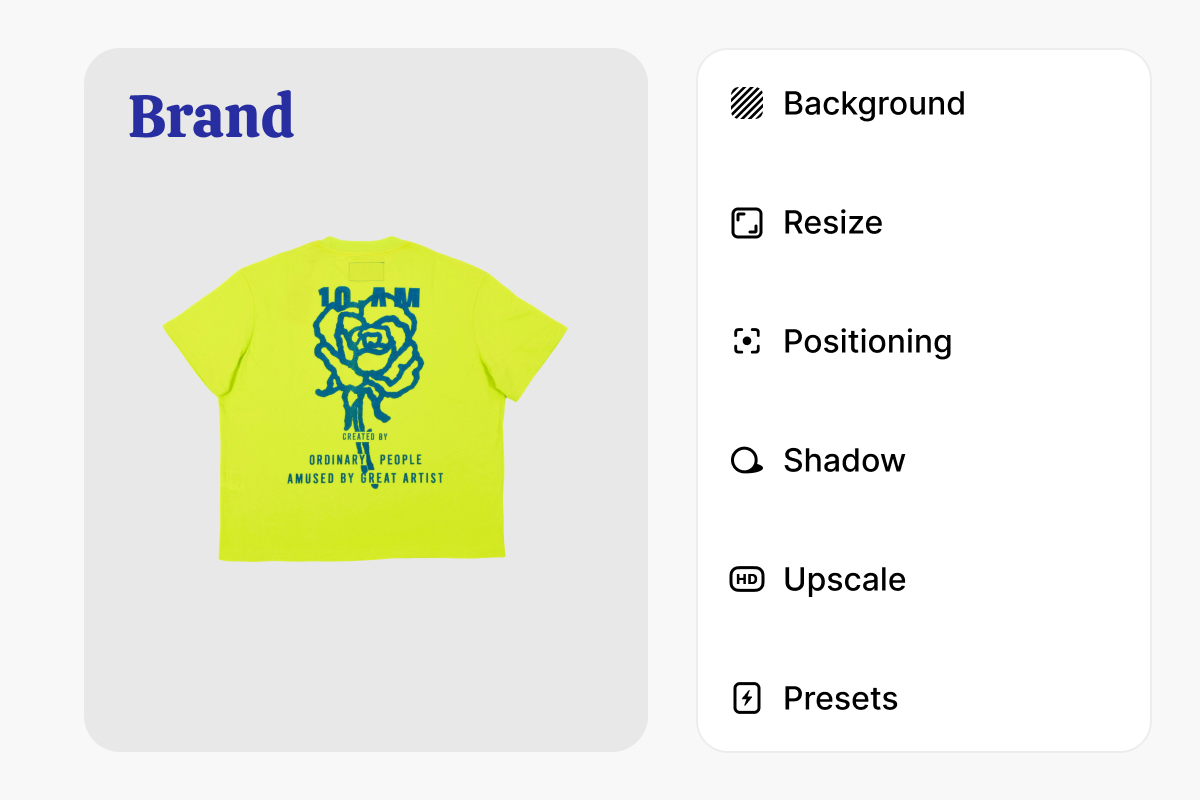This screenshot has height=800, width=1200.
Task: Select the neon yellow t-shirt image
Action: [x=365, y=398]
